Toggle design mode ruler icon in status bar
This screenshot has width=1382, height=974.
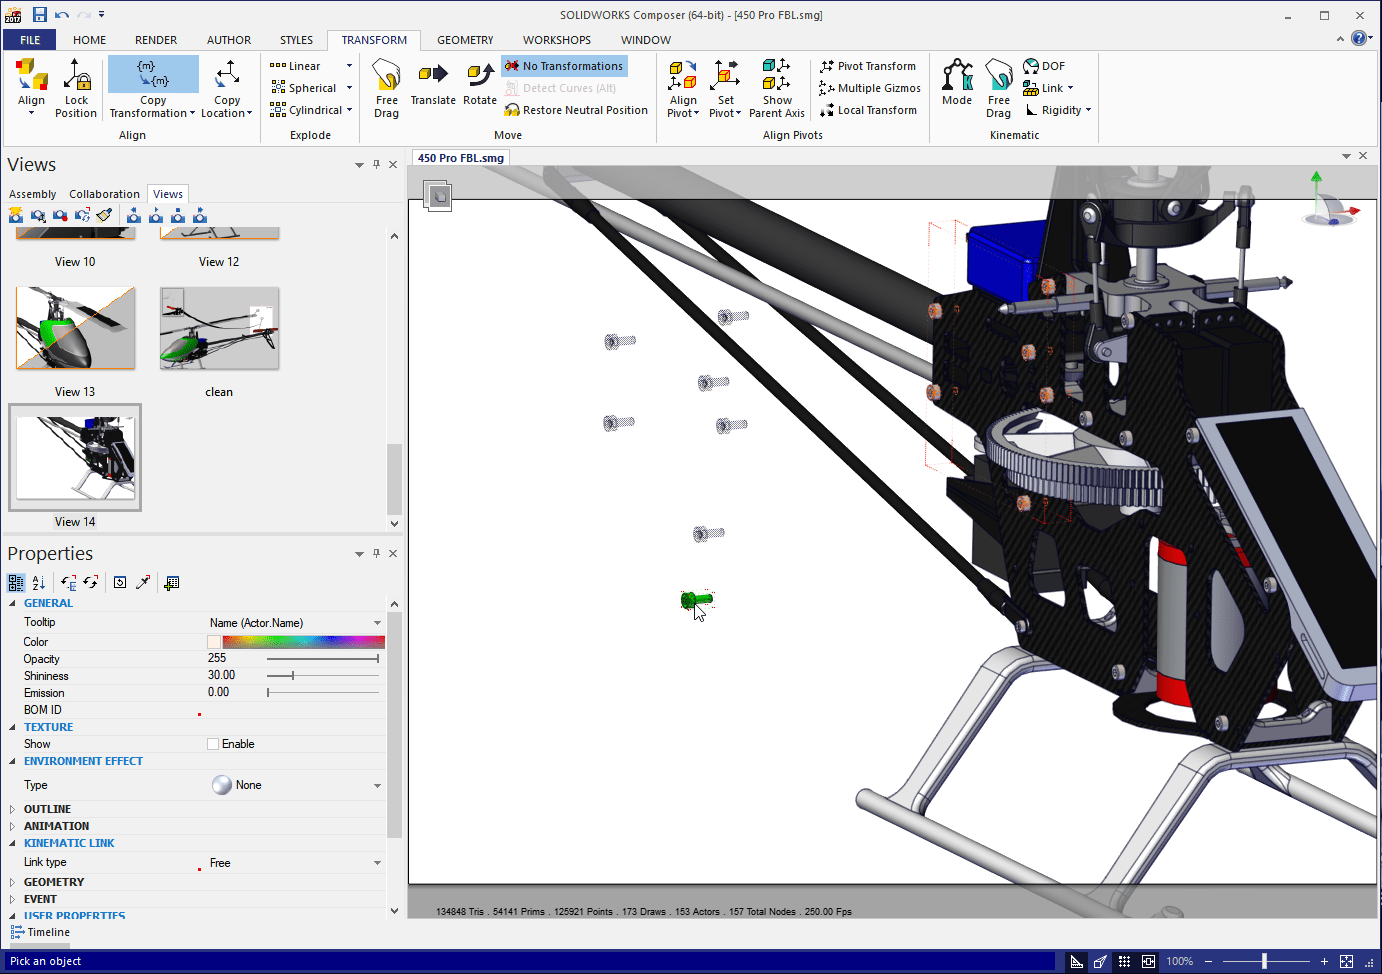click(x=1076, y=961)
